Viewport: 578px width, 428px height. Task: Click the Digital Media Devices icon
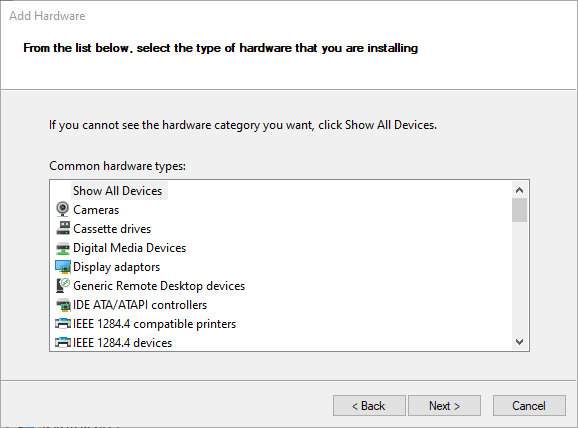point(63,248)
